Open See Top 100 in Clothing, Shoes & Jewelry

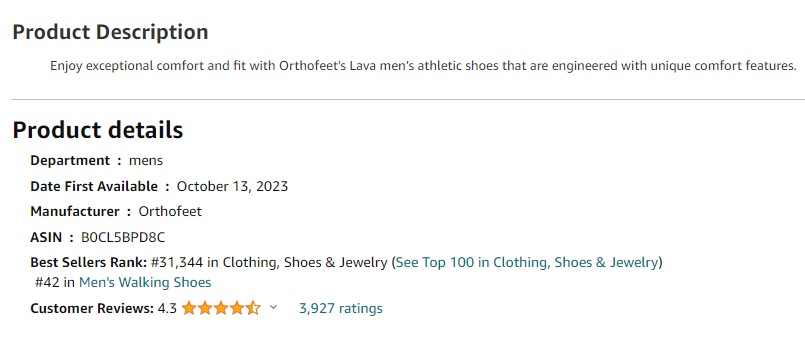(x=527, y=262)
